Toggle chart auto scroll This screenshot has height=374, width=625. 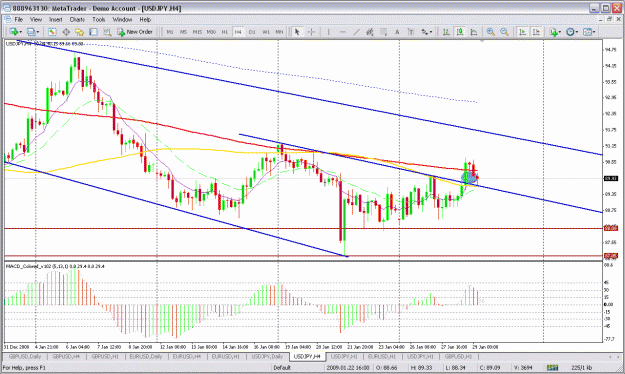coord(522,31)
